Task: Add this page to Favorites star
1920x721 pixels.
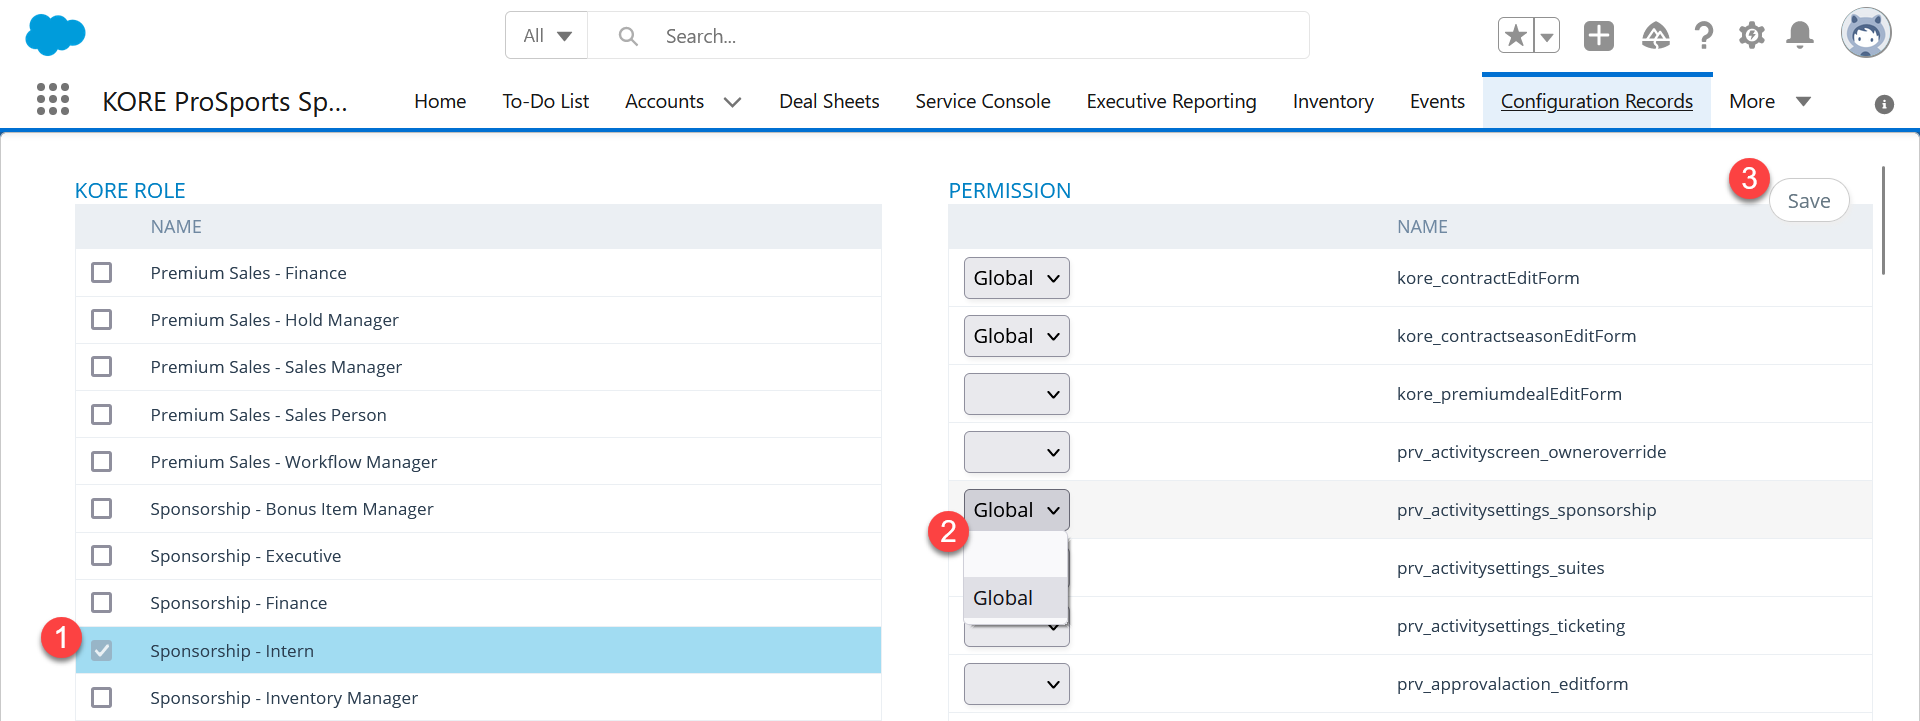Action: click(x=1516, y=36)
